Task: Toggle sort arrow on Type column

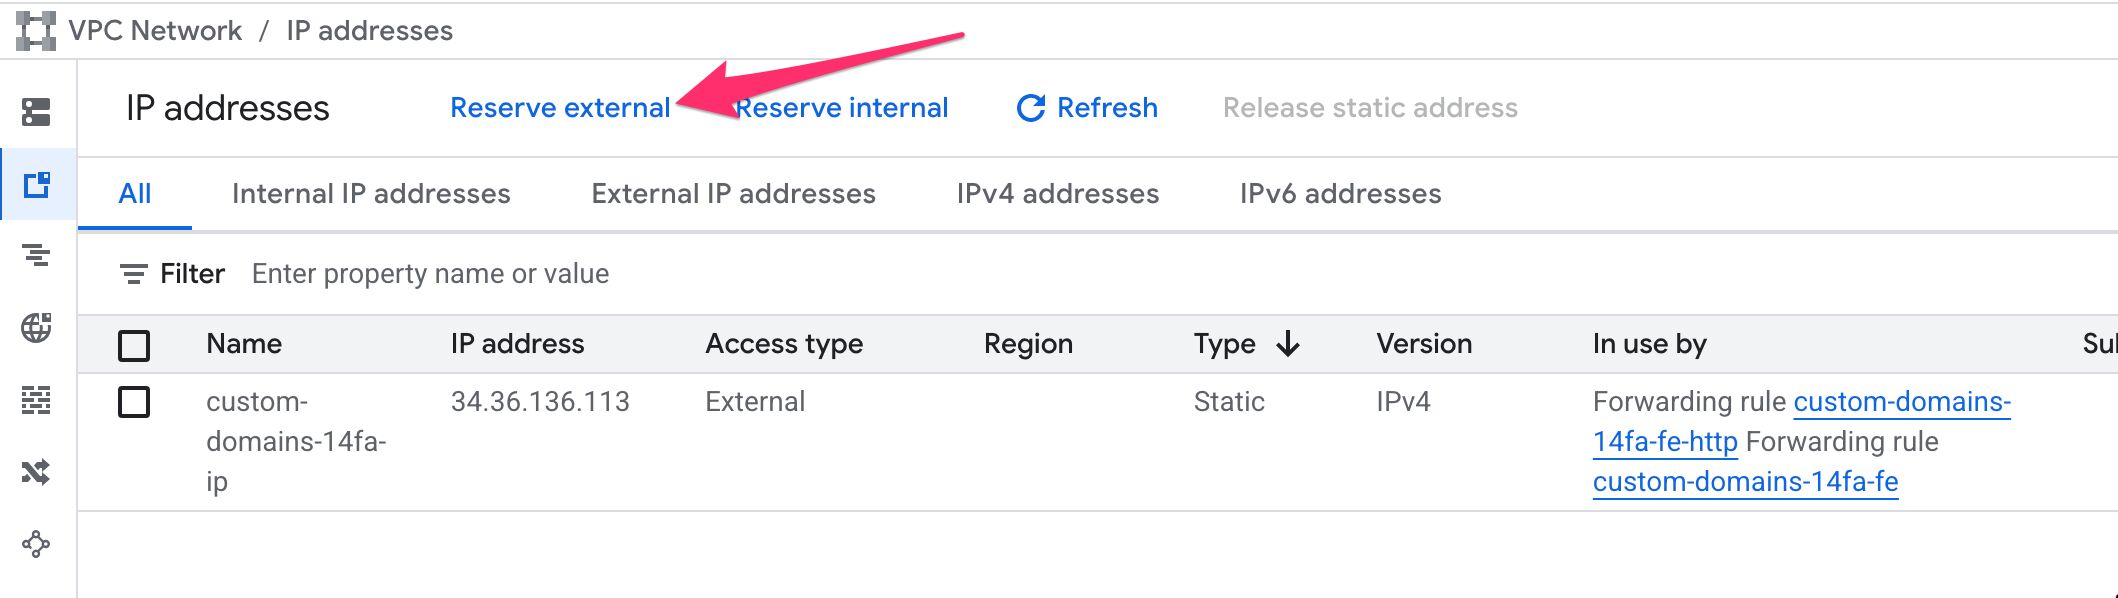Action: point(1288,344)
